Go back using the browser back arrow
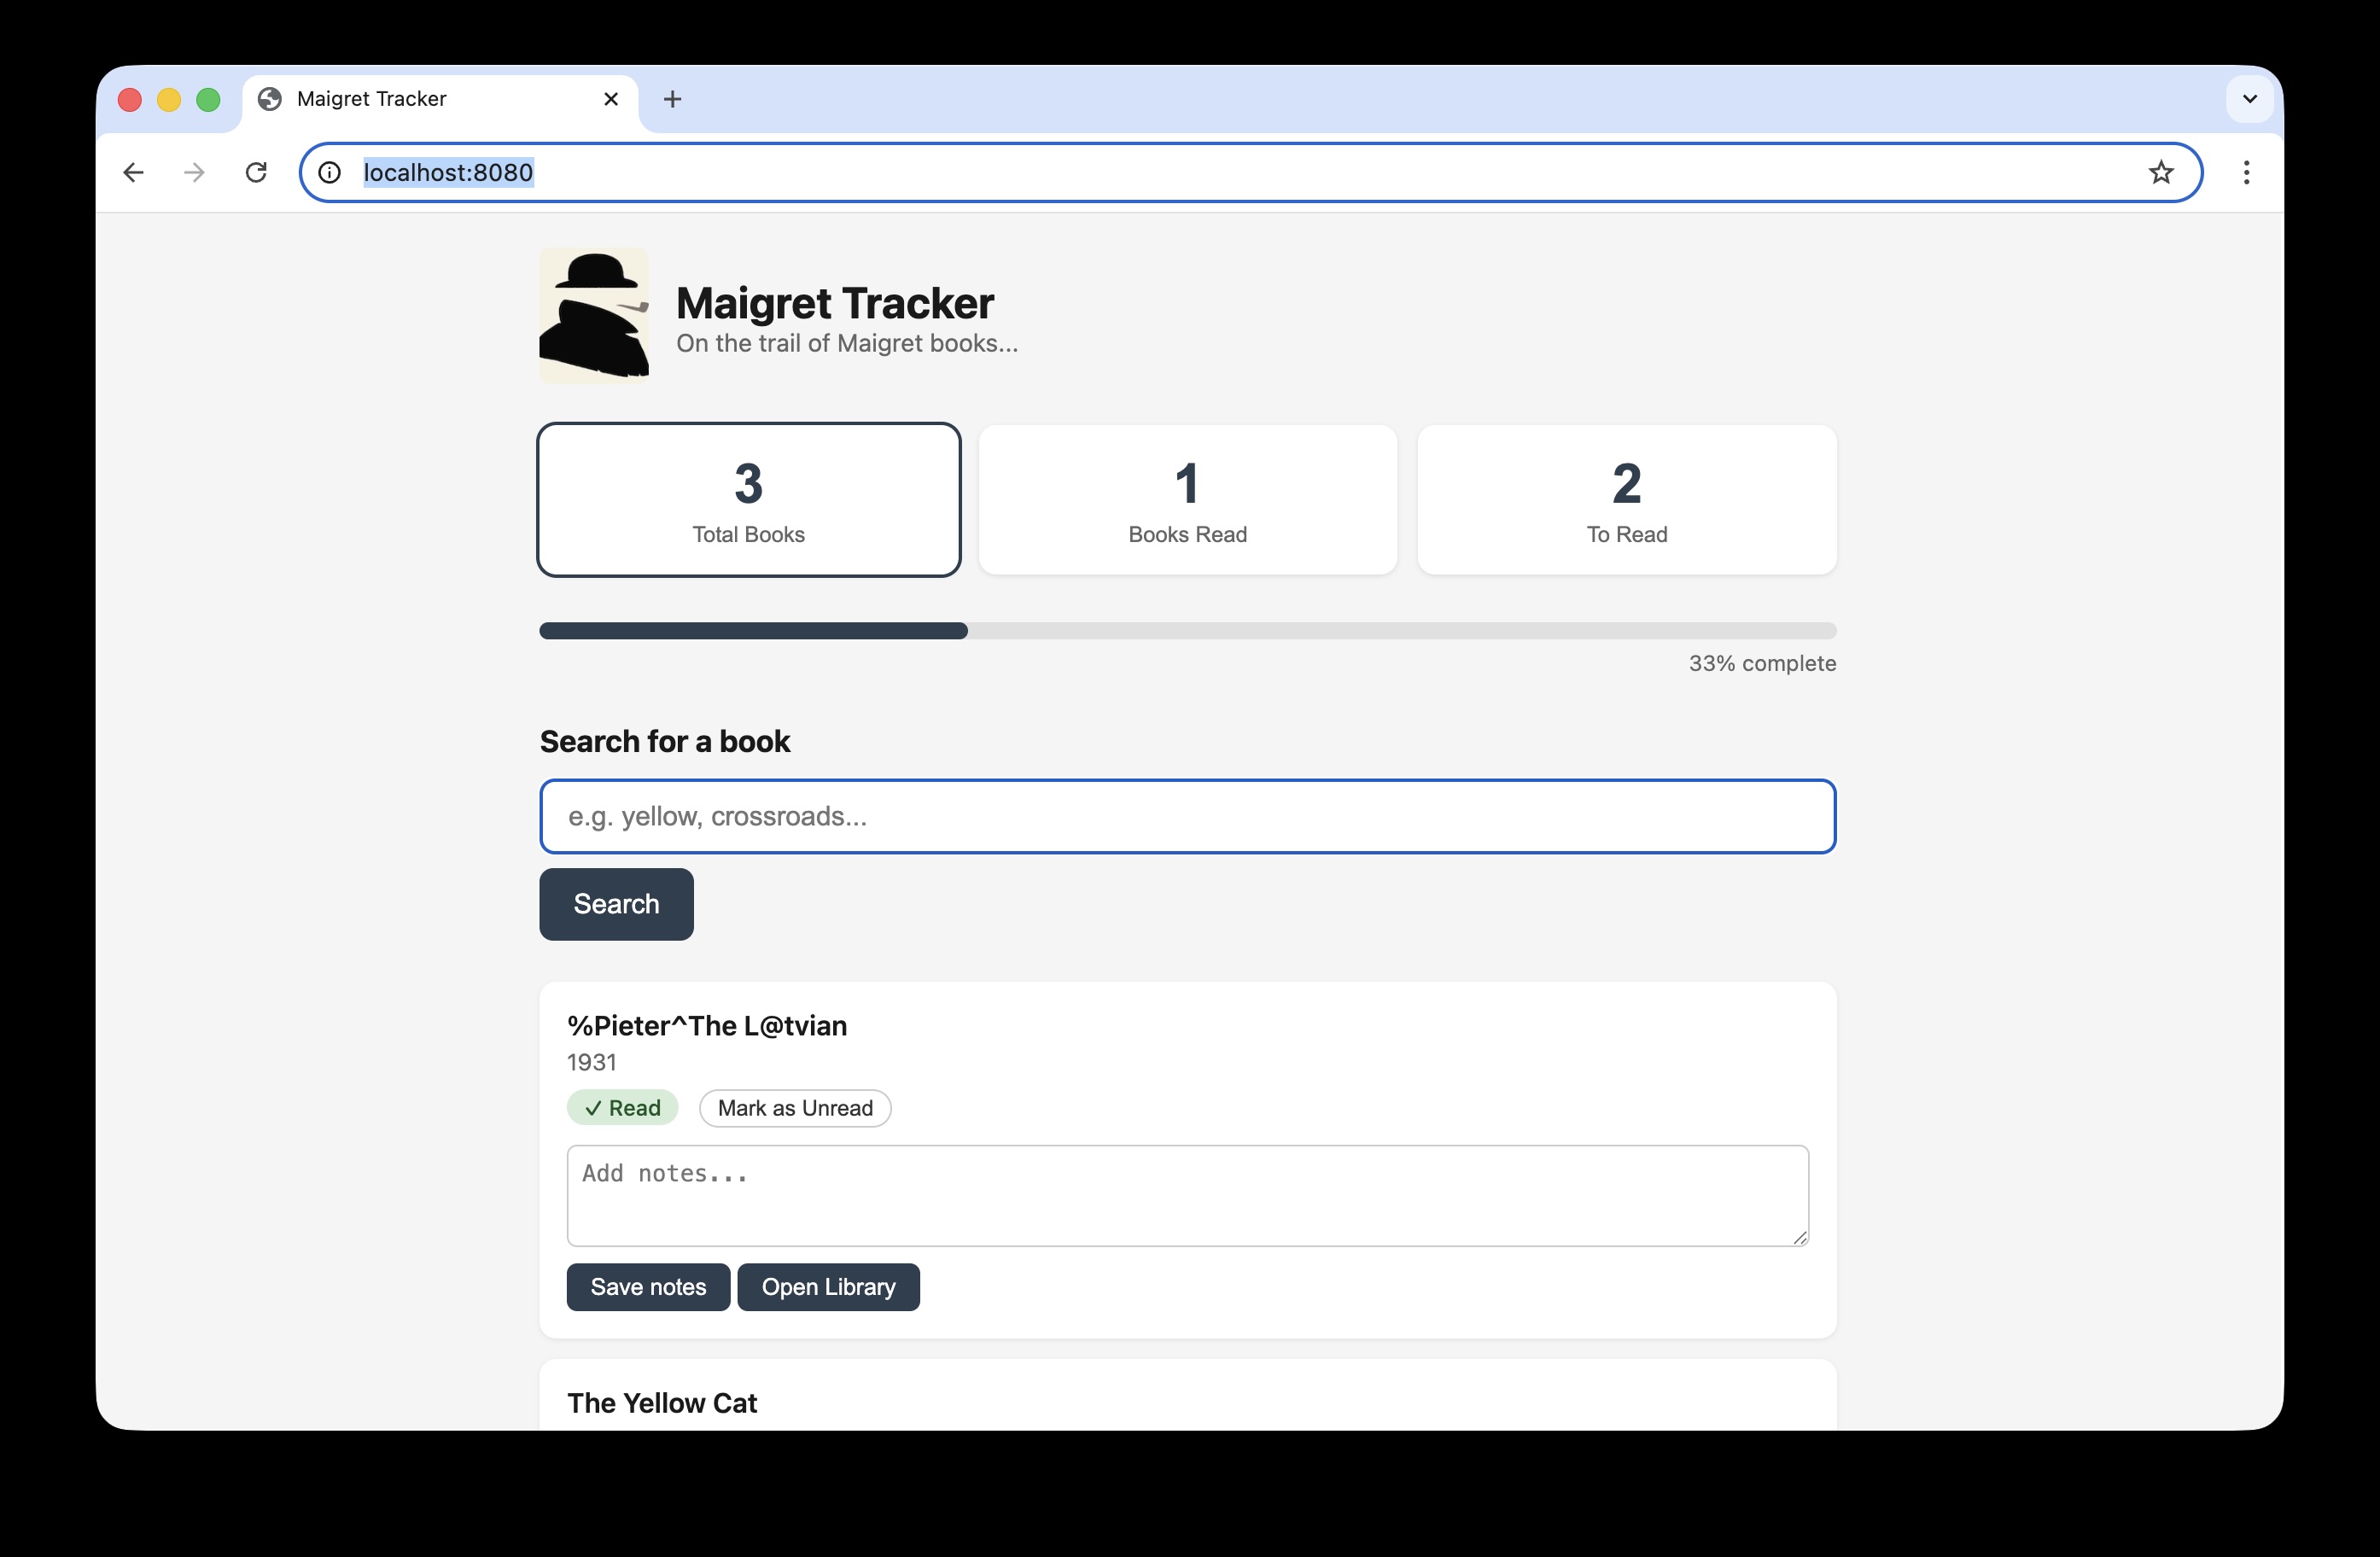Screen dimensions: 2380x1557 click(x=133, y=173)
